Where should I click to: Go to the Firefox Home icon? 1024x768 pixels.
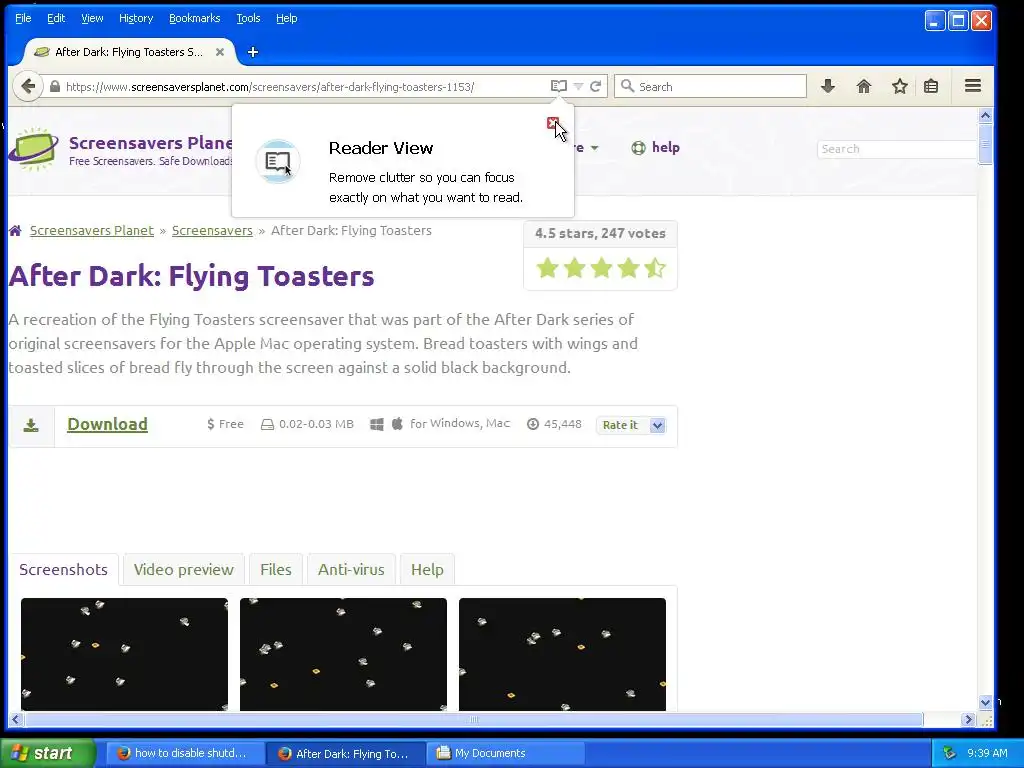click(x=864, y=86)
